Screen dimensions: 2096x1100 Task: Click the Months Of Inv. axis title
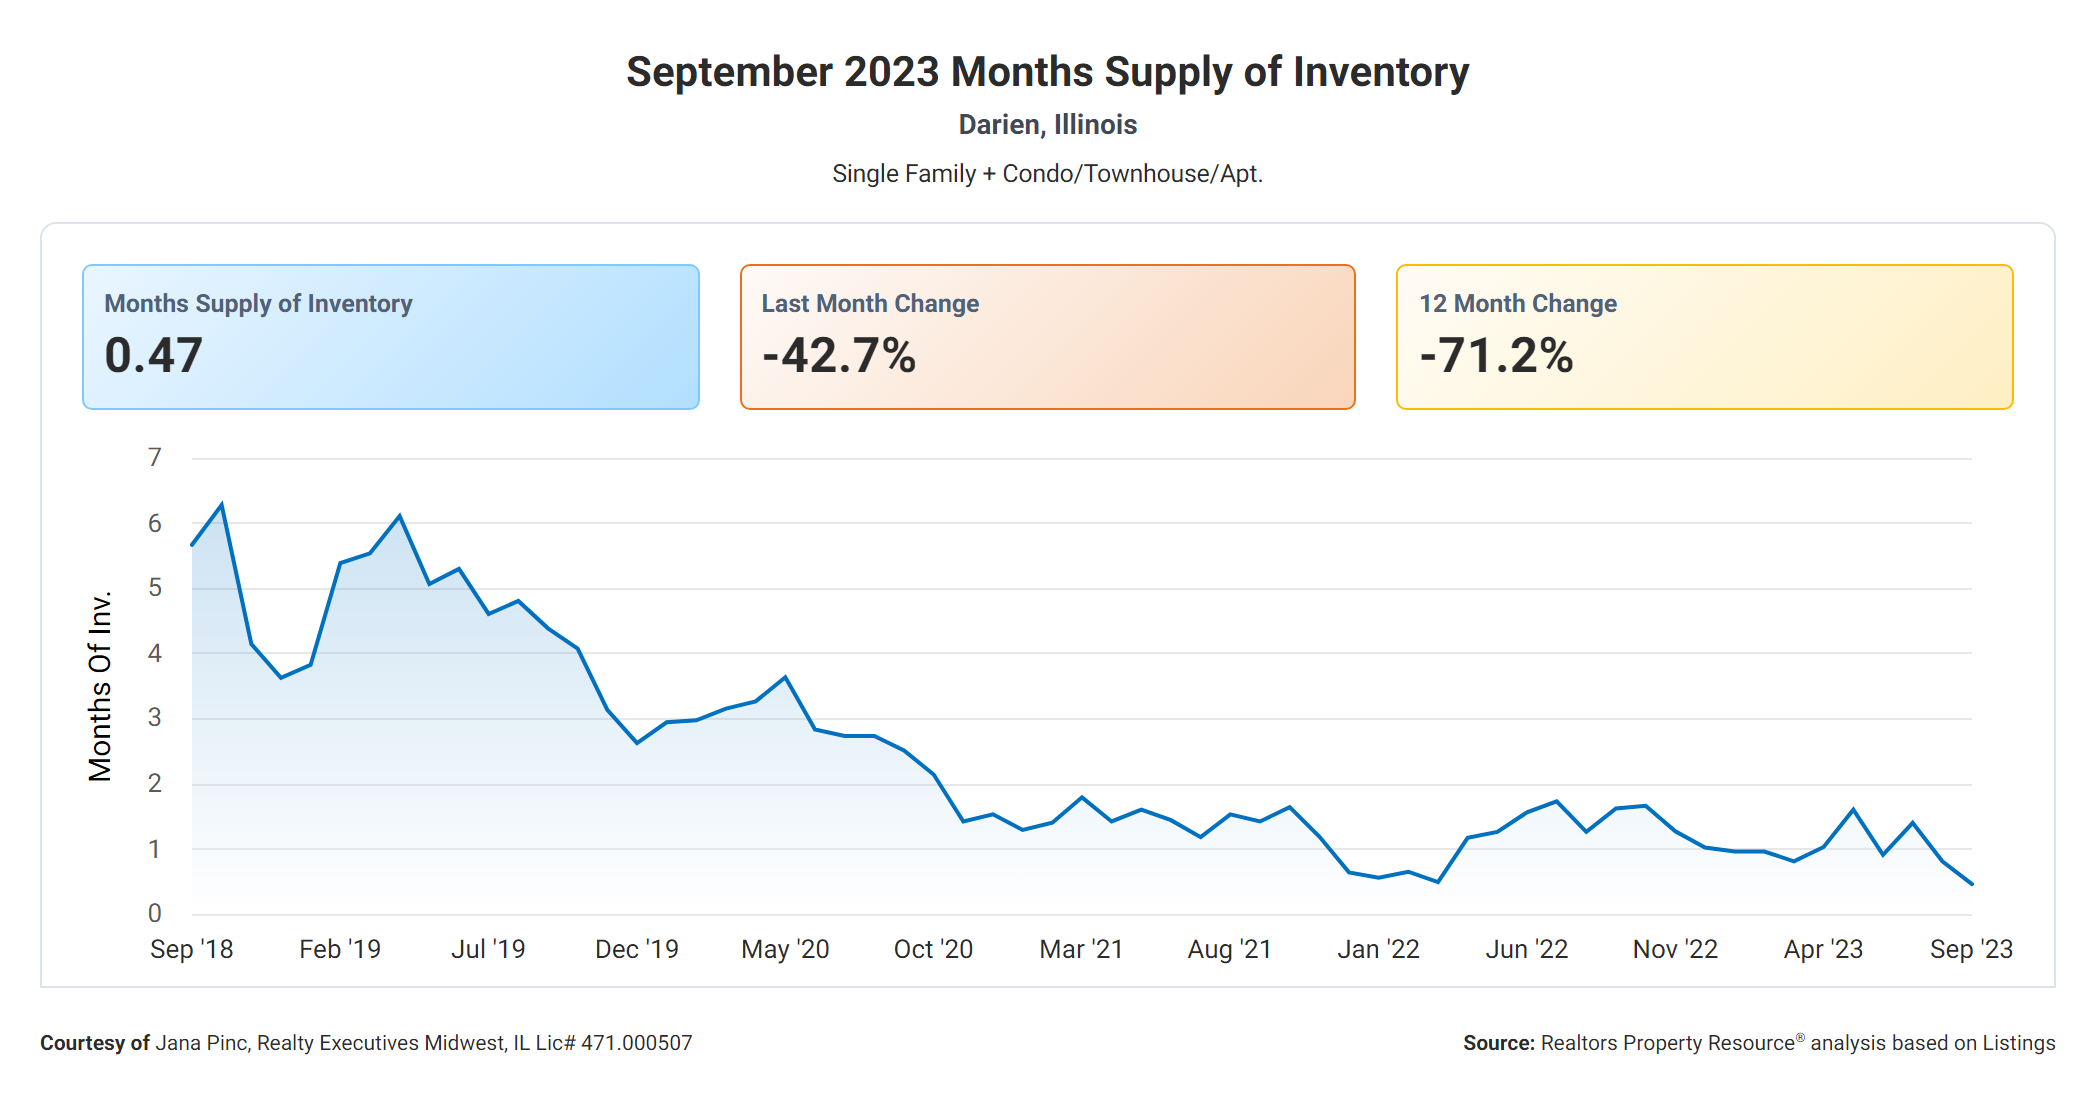pos(100,686)
